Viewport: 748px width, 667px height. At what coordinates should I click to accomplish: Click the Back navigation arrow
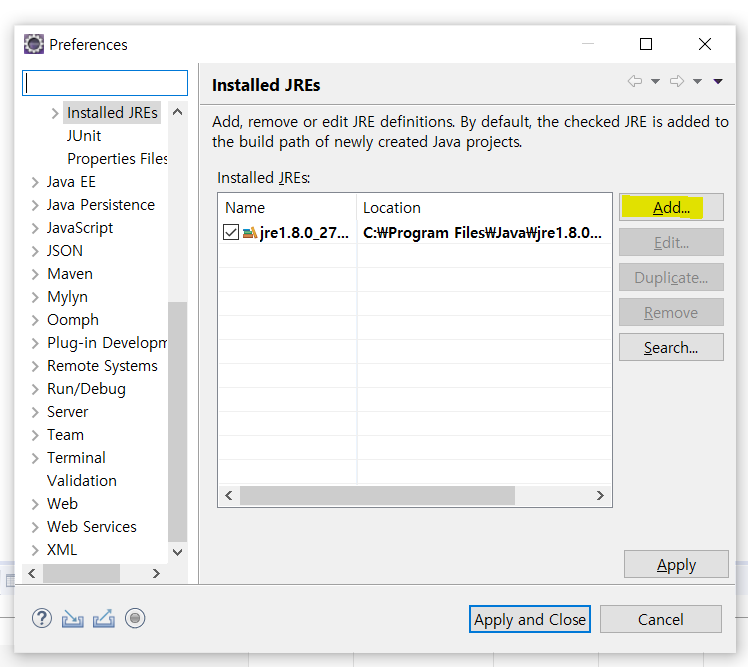coord(634,81)
